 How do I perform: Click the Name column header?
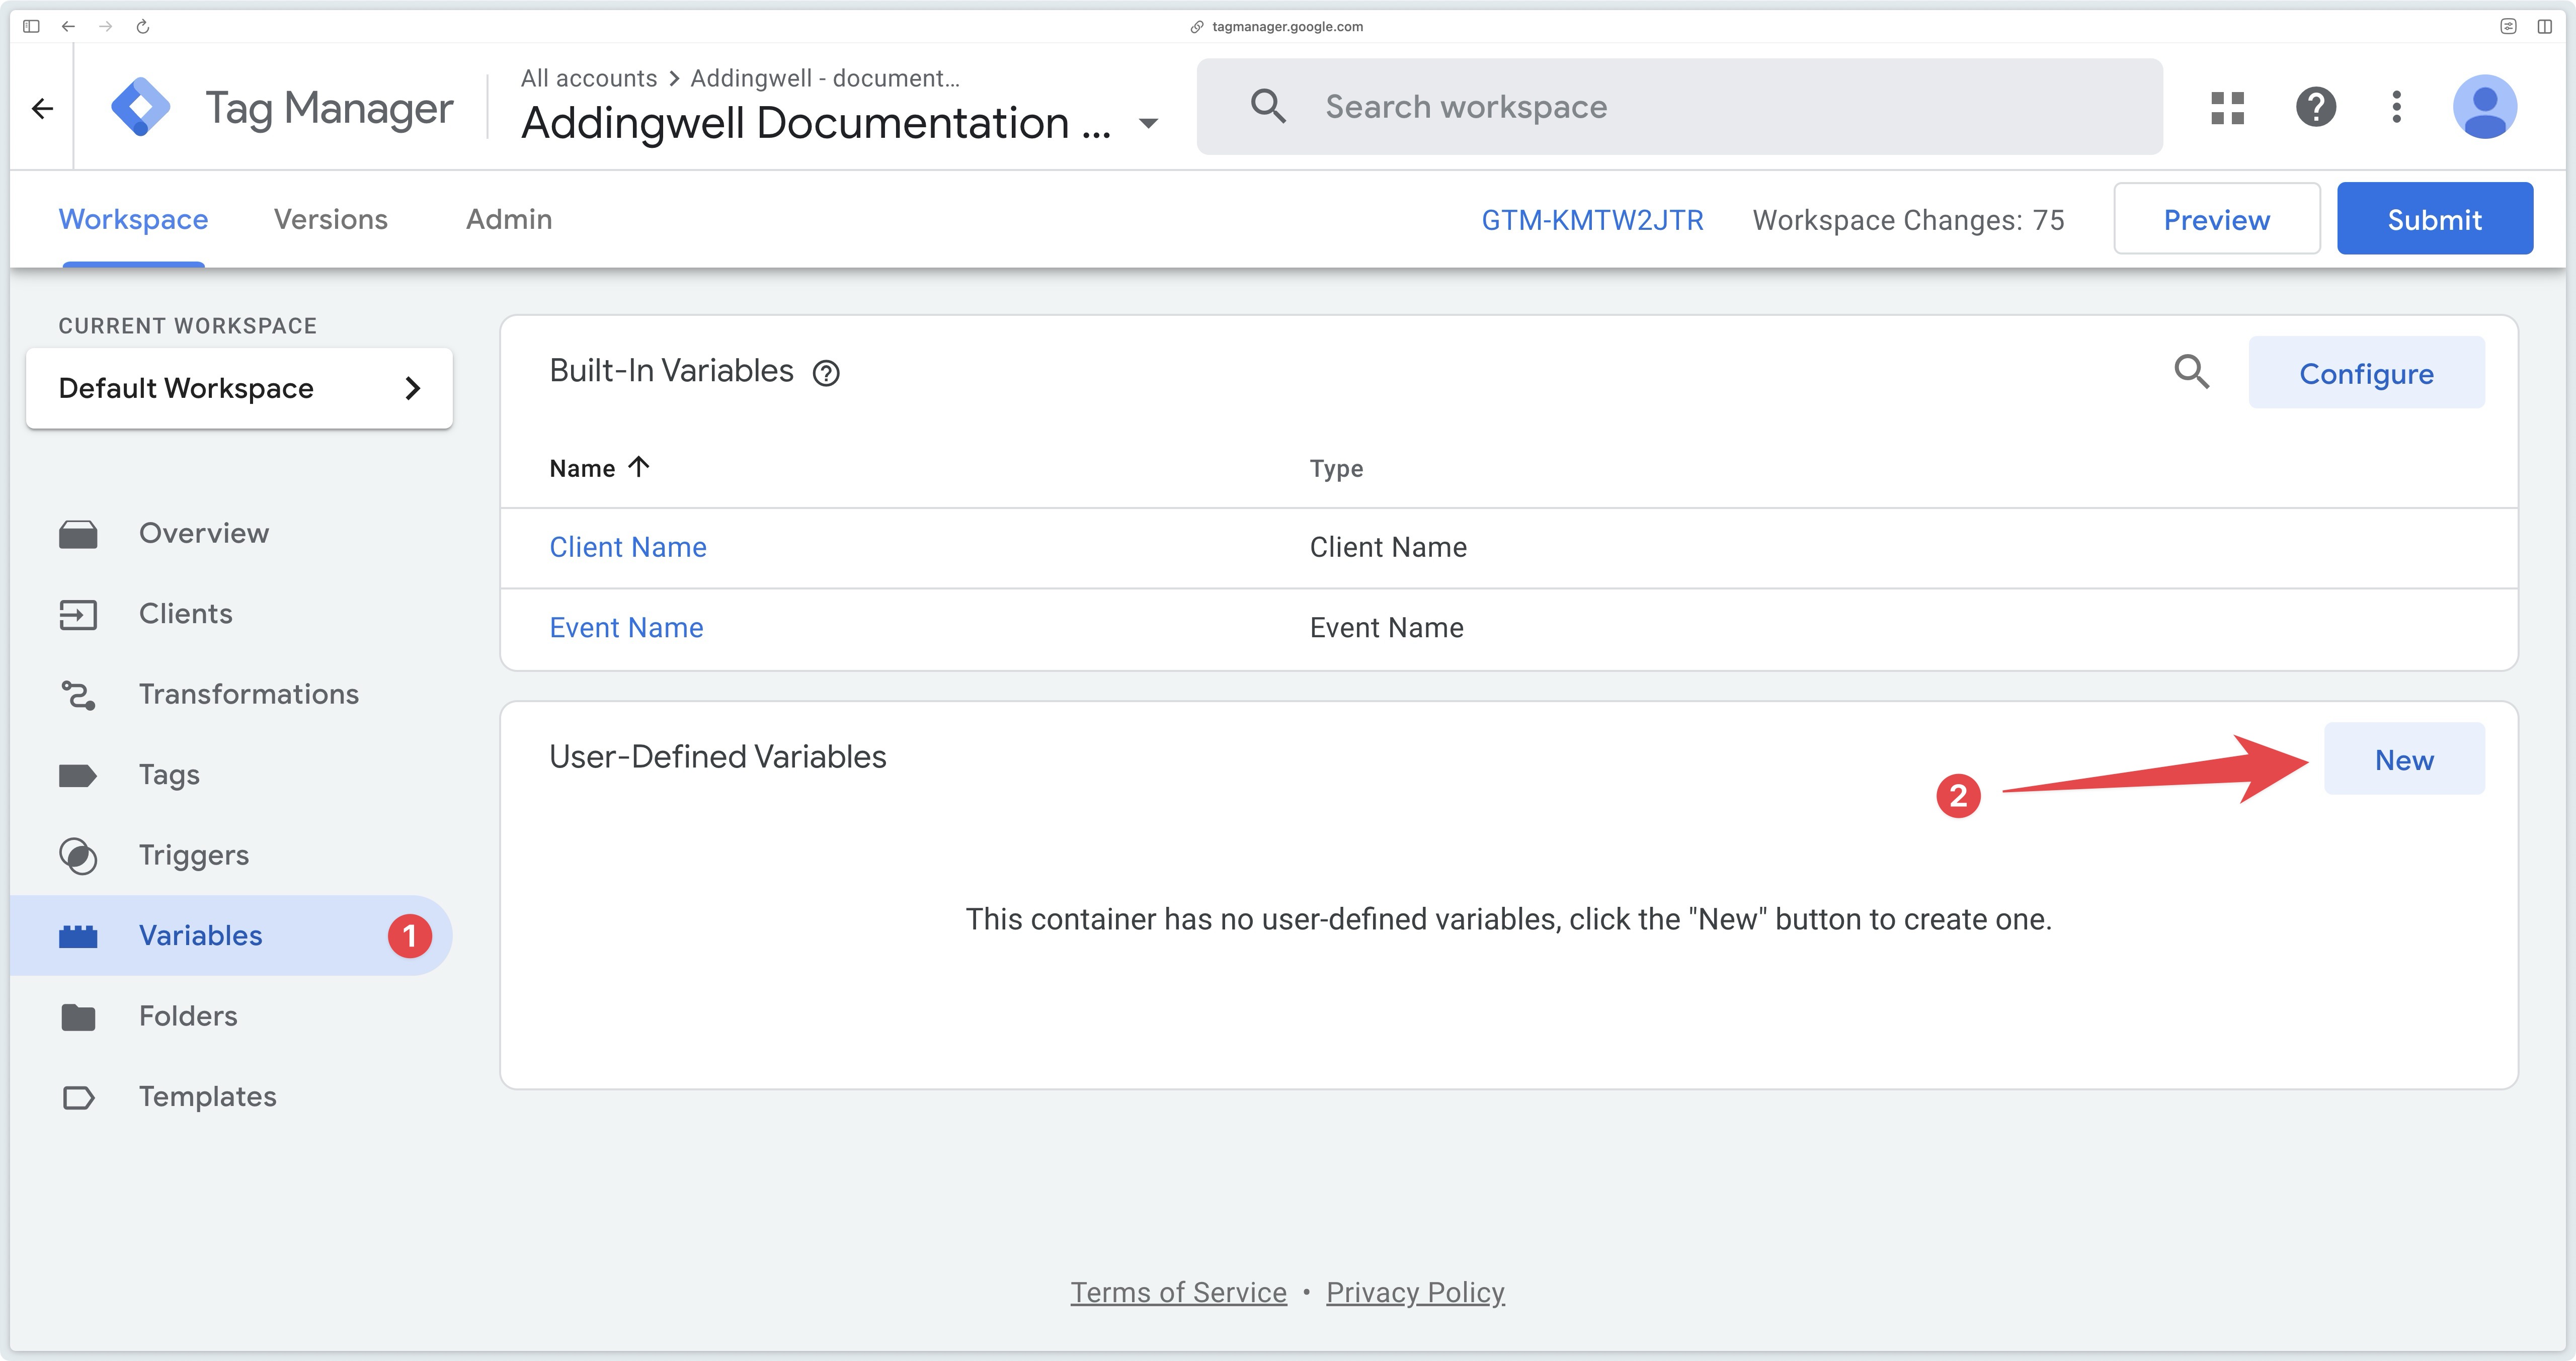582,468
